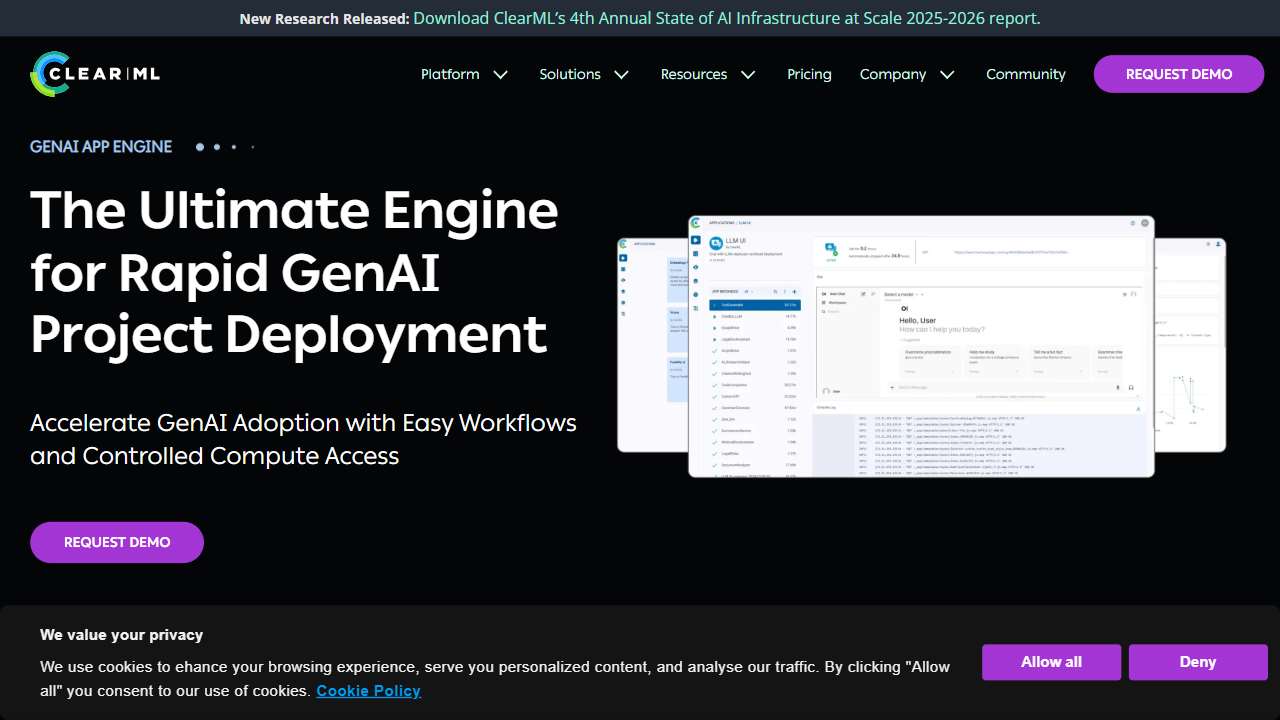
Task: Open the Community nav item
Action: pos(1025,74)
